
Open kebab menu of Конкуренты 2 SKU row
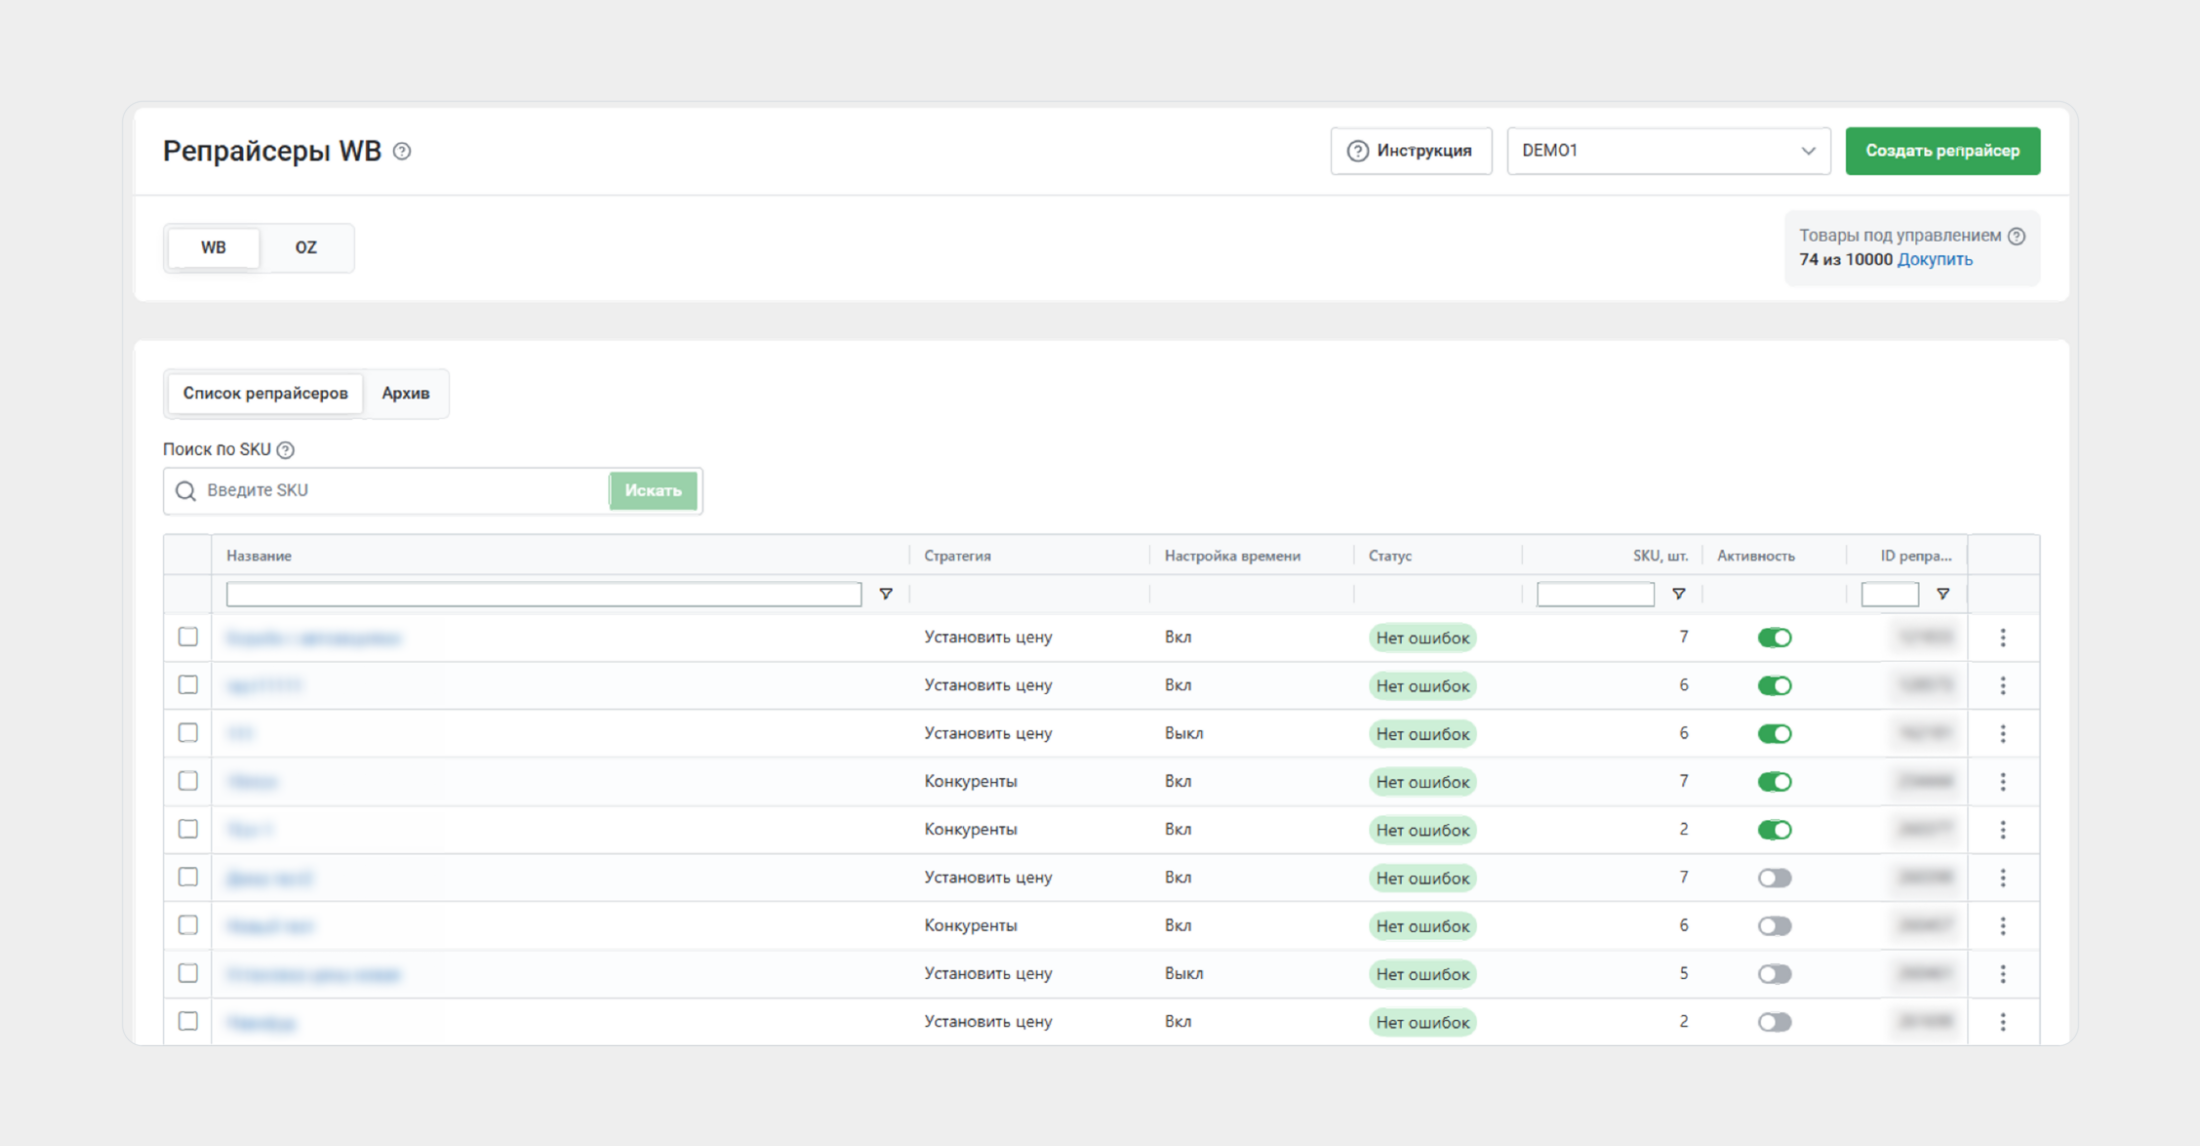tap(2003, 830)
